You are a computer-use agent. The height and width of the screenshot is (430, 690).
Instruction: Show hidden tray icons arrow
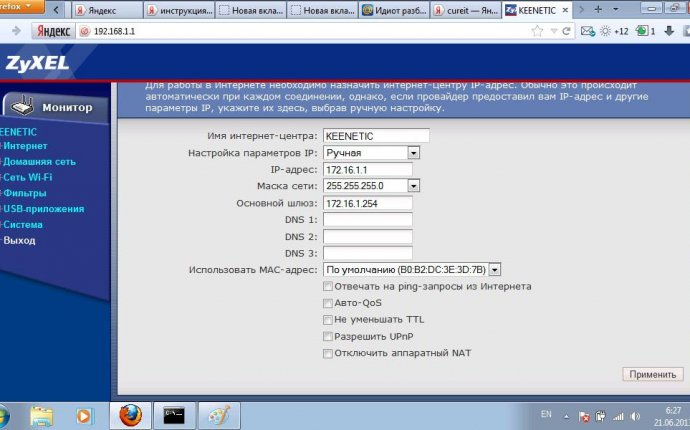566,416
